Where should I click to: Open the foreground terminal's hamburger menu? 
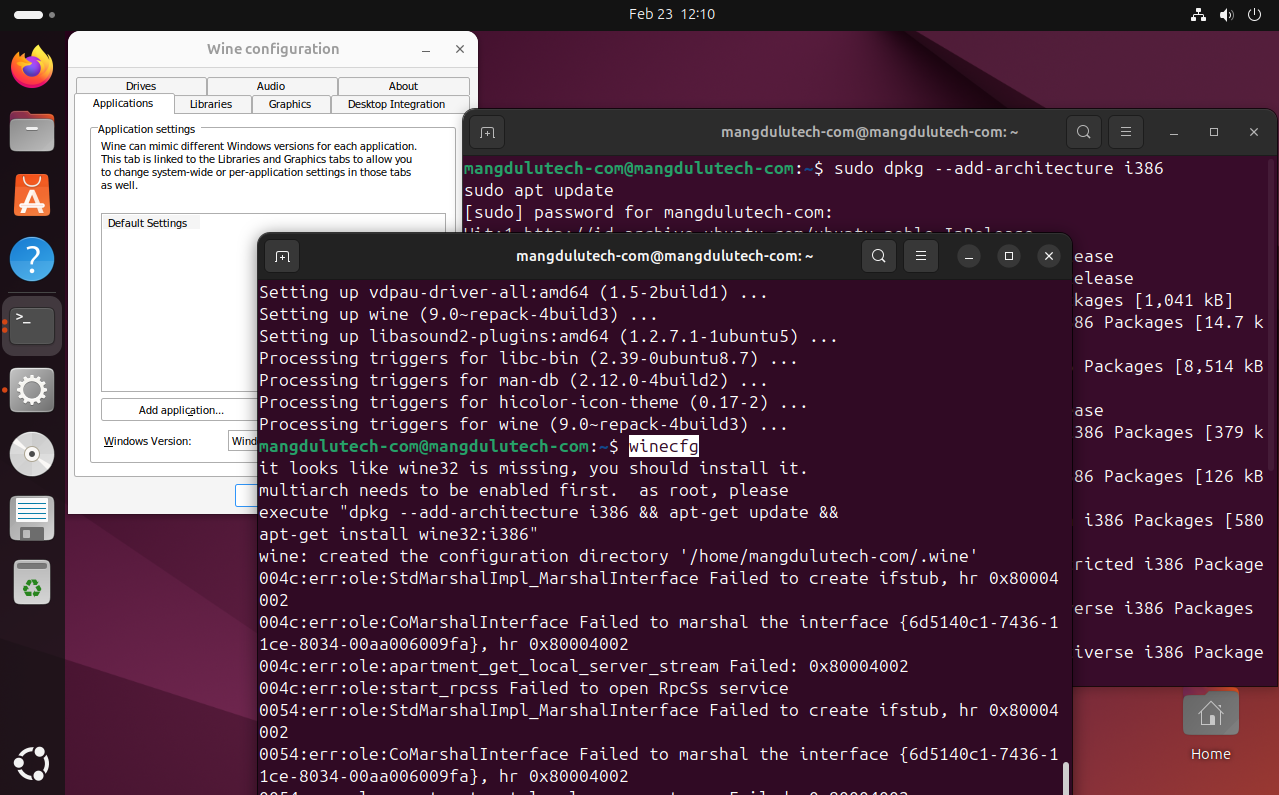pos(920,256)
